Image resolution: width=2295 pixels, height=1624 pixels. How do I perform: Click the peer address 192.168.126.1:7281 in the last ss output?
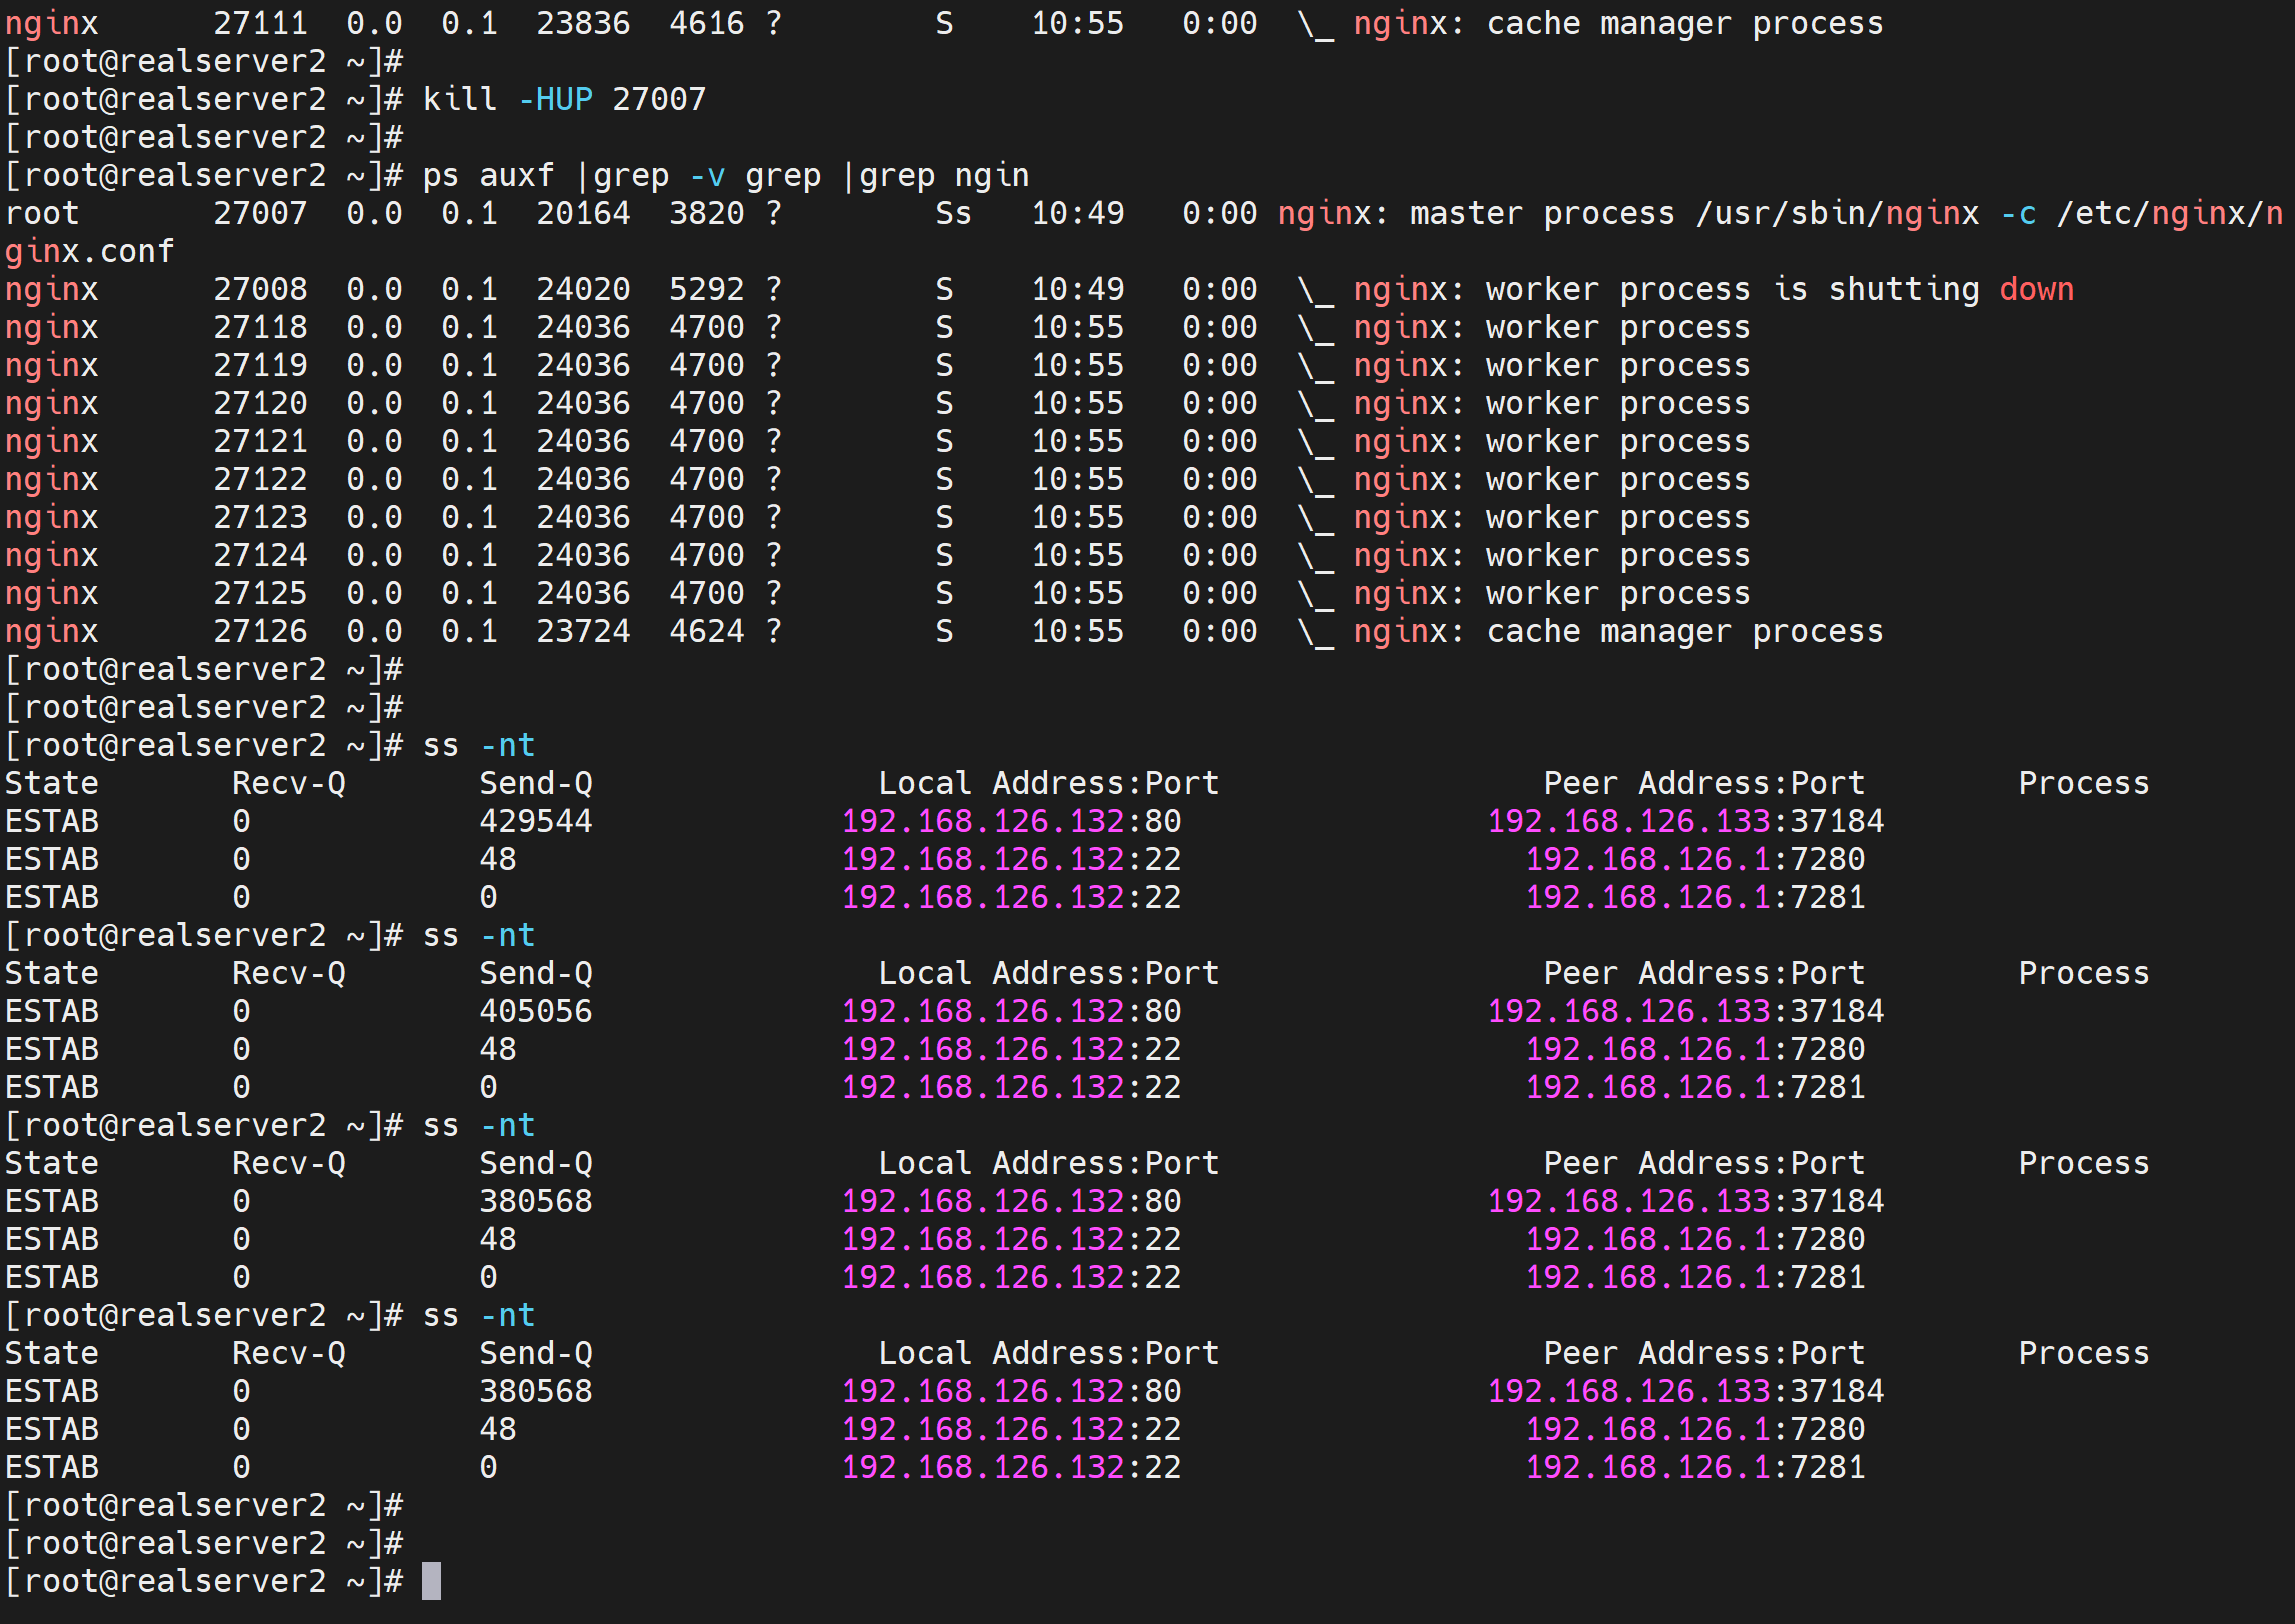[x=1695, y=1467]
